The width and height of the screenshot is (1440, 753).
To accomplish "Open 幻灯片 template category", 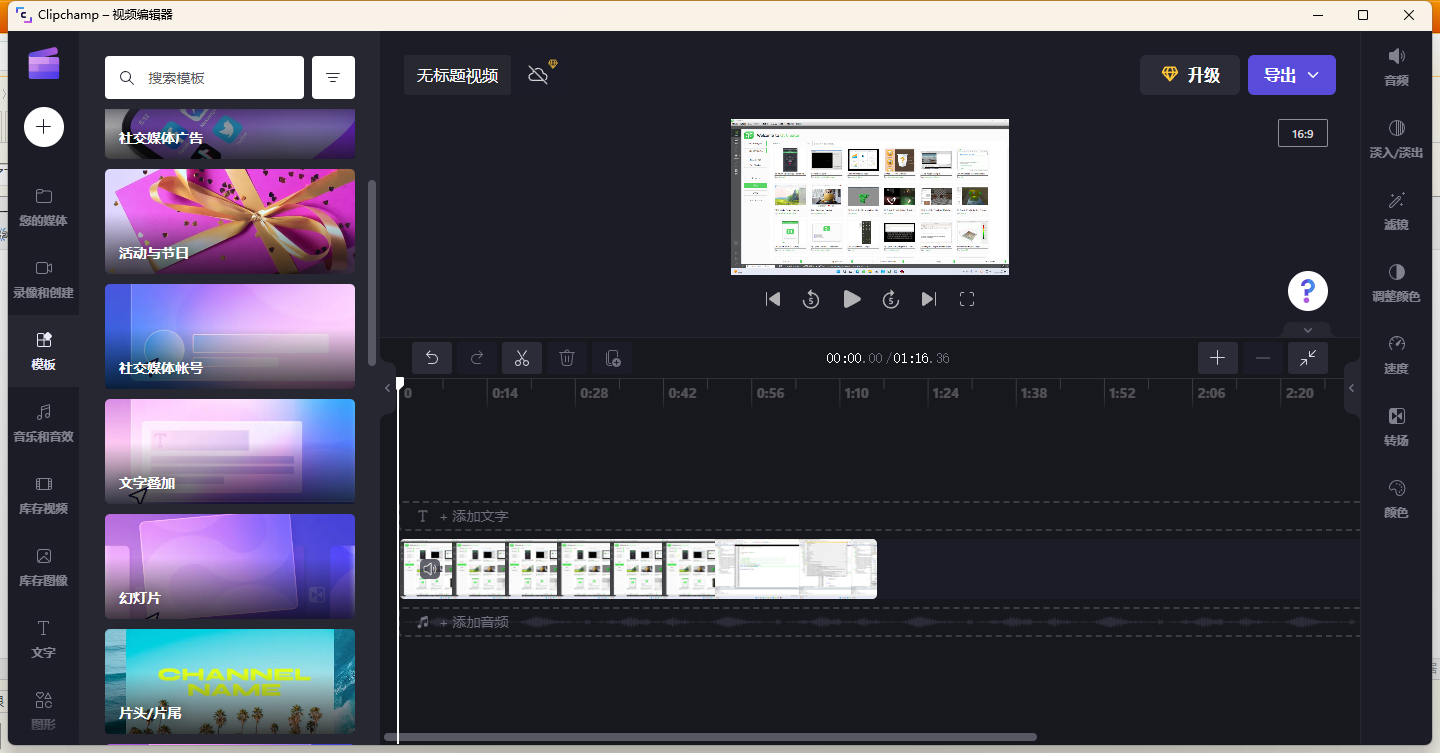I will [230, 566].
